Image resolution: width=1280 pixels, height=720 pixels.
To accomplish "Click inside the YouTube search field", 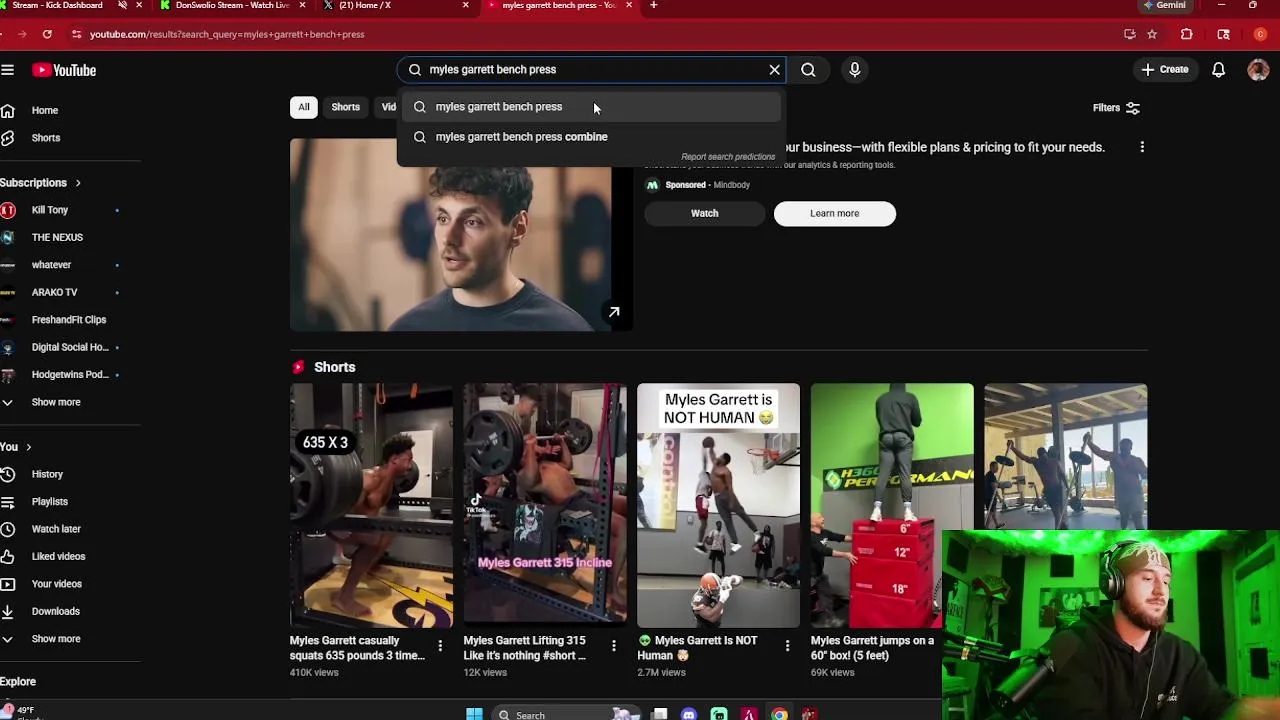I will pos(590,70).
